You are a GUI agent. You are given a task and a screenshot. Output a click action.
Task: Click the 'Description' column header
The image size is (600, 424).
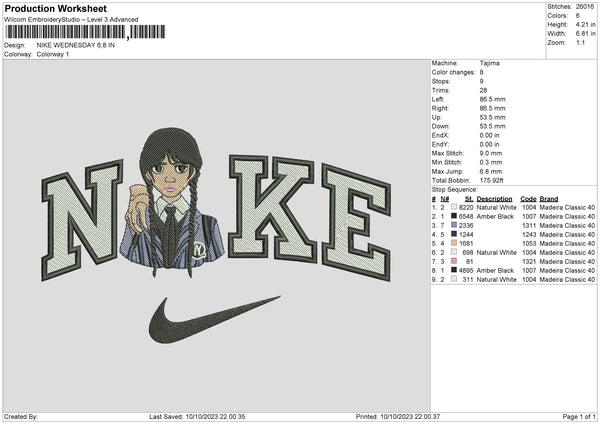pyautogui.click(x=494, y=199)
